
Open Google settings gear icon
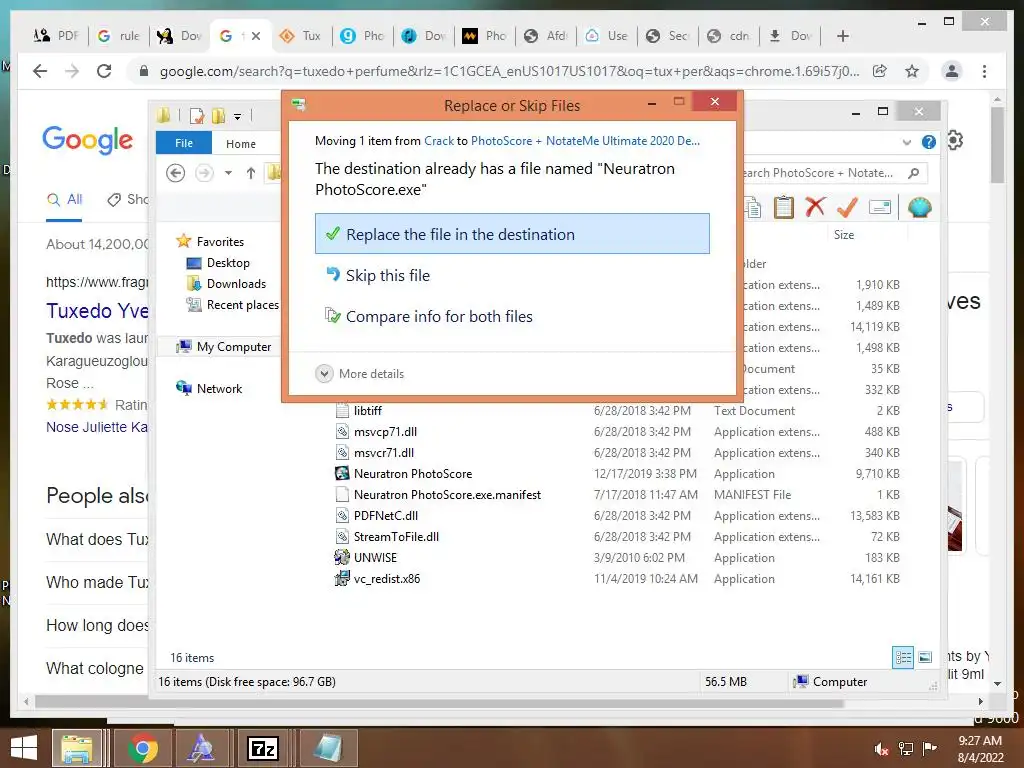[x=954, y=140]
